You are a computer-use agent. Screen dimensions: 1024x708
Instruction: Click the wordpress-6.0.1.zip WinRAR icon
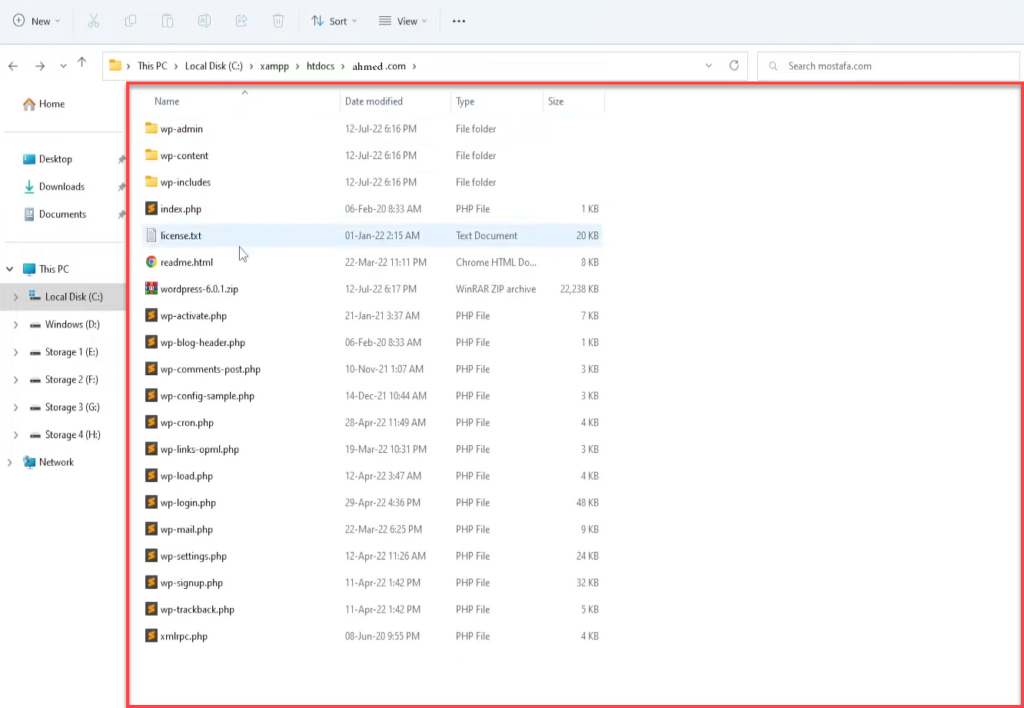(x=152, y=289)
